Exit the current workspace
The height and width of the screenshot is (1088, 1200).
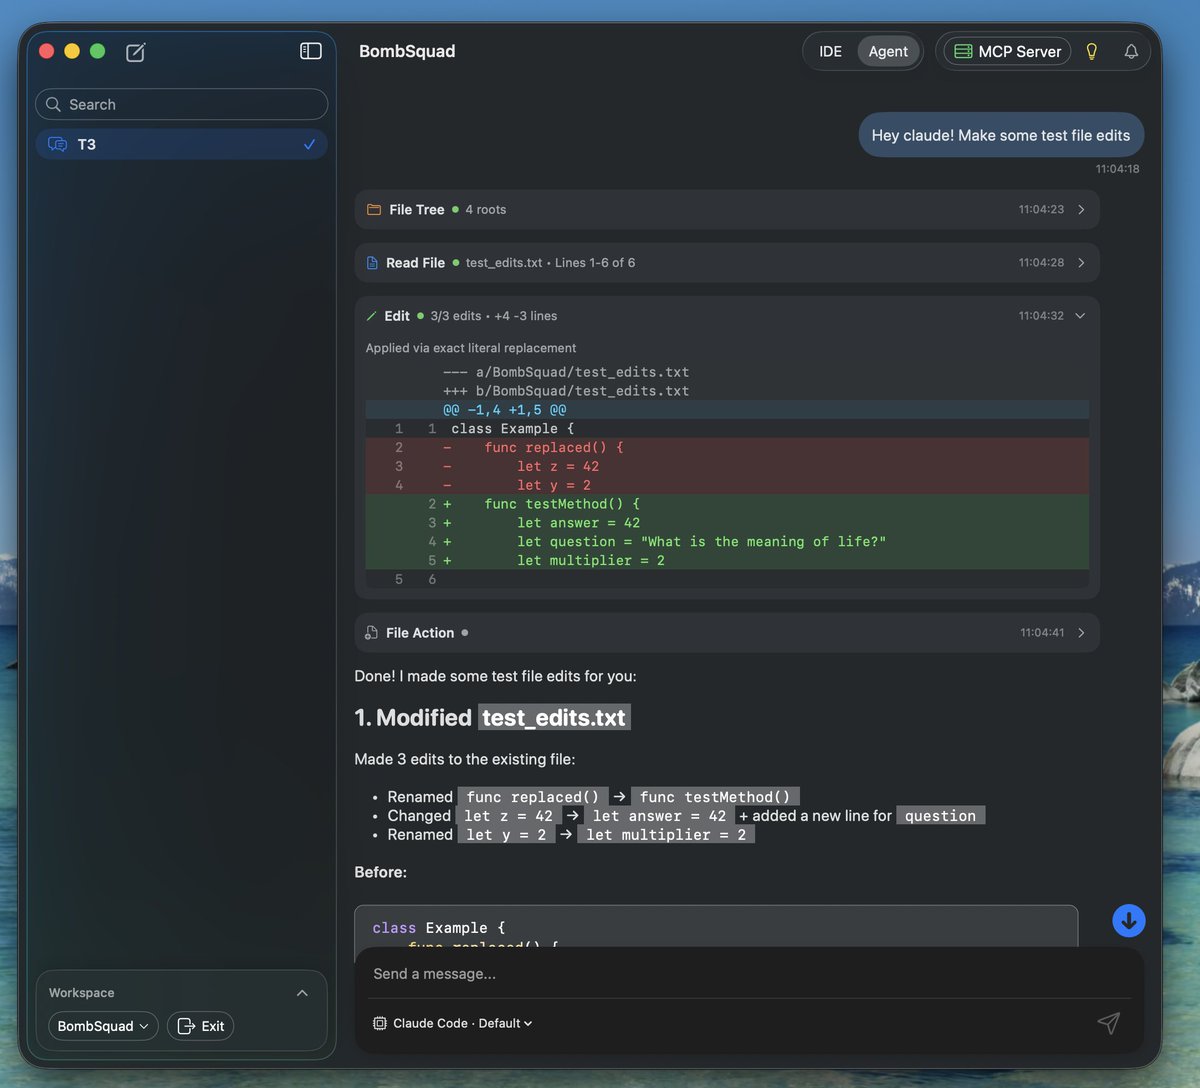(200, 1026)
